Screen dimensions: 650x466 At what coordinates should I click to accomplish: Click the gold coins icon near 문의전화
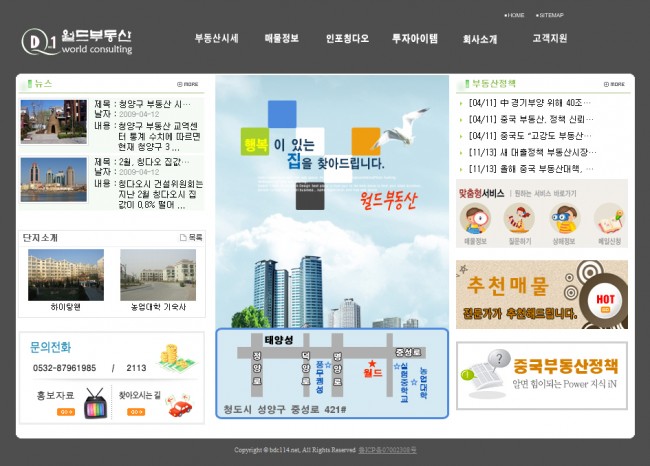[x=176, y=359]
